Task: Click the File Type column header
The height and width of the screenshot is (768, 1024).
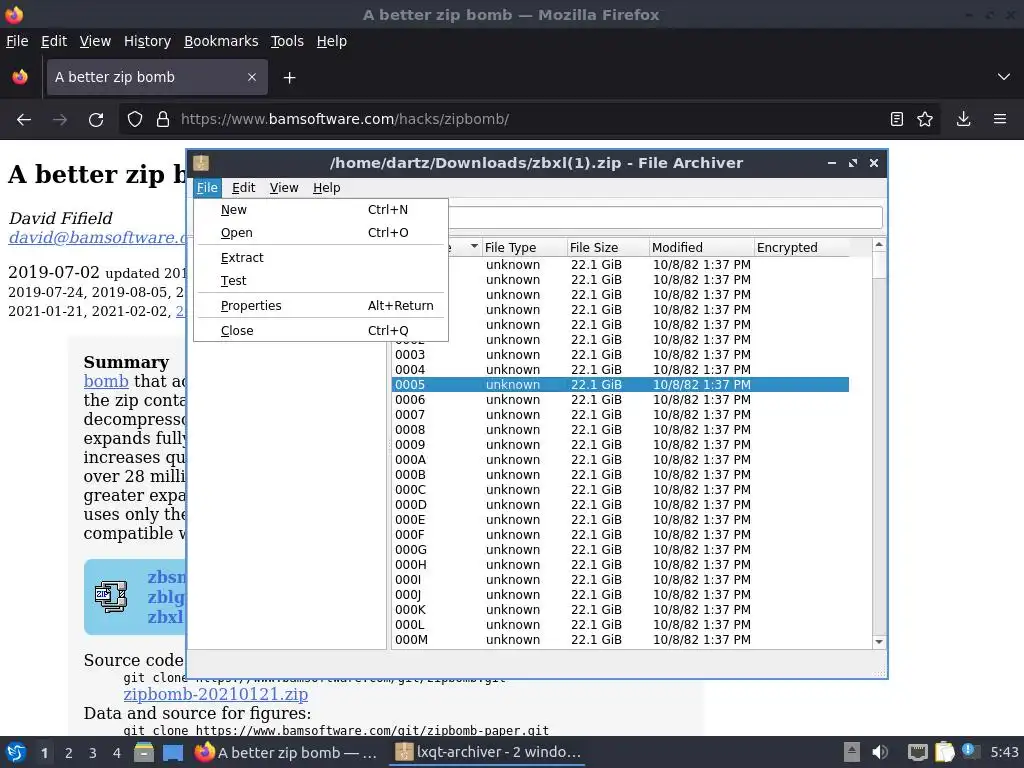Action: point(524,248)
